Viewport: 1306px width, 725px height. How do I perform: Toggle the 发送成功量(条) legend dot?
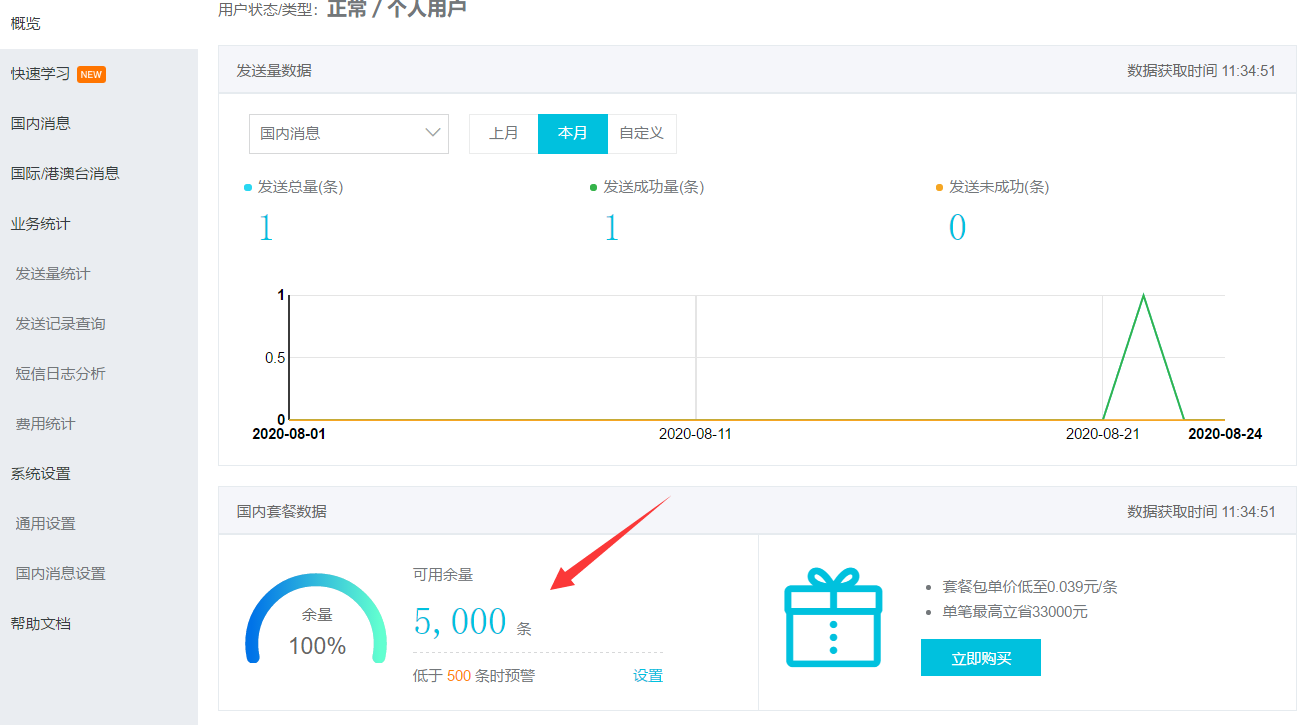594,187
